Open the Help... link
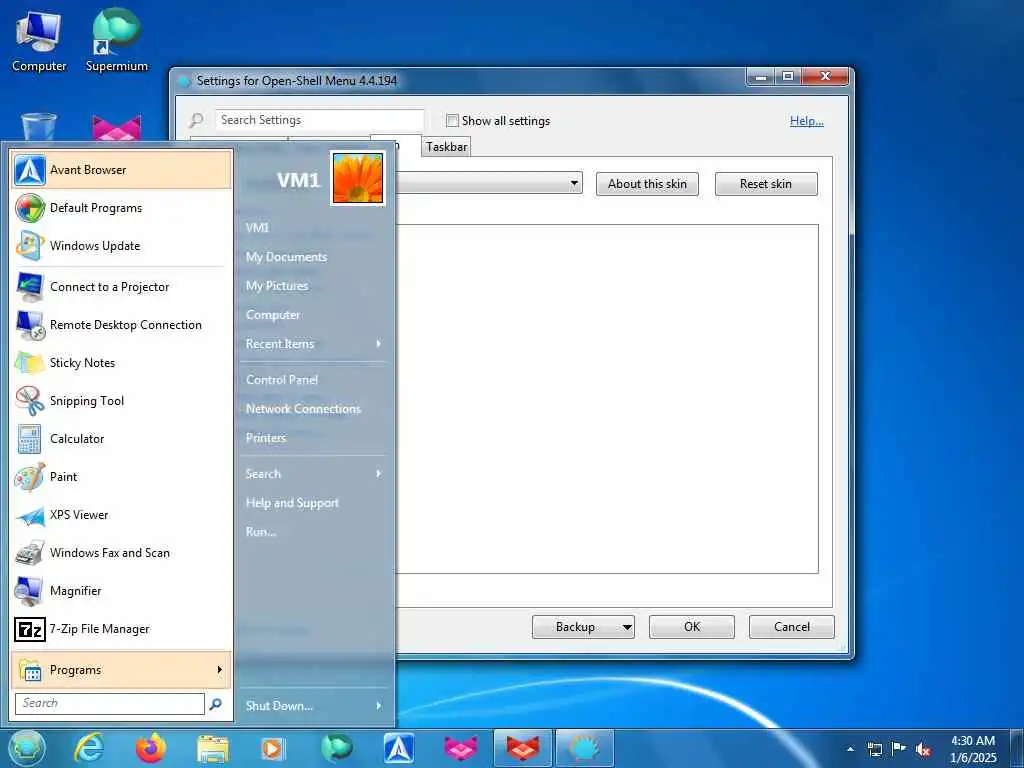Viewport: 1024px width, 768px height. (x=807, y=121)
